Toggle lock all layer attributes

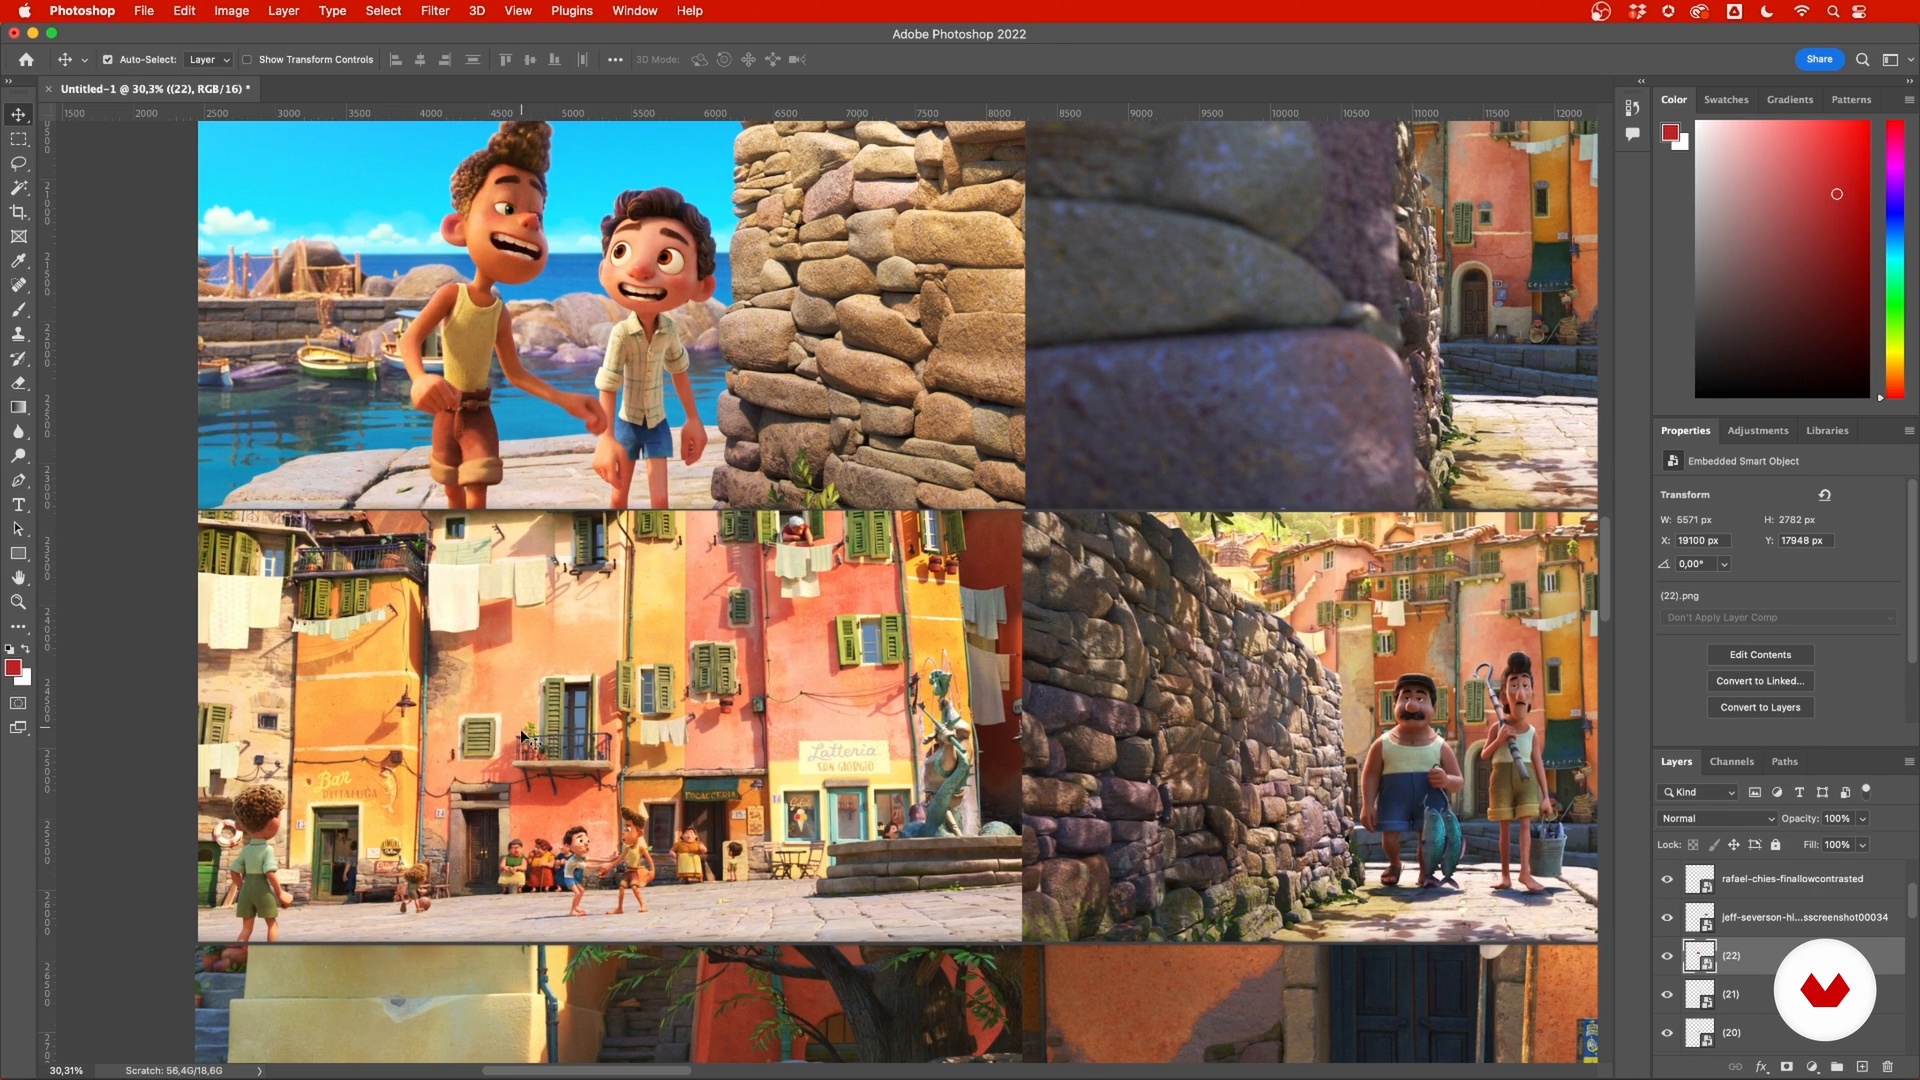(1776, 845)
